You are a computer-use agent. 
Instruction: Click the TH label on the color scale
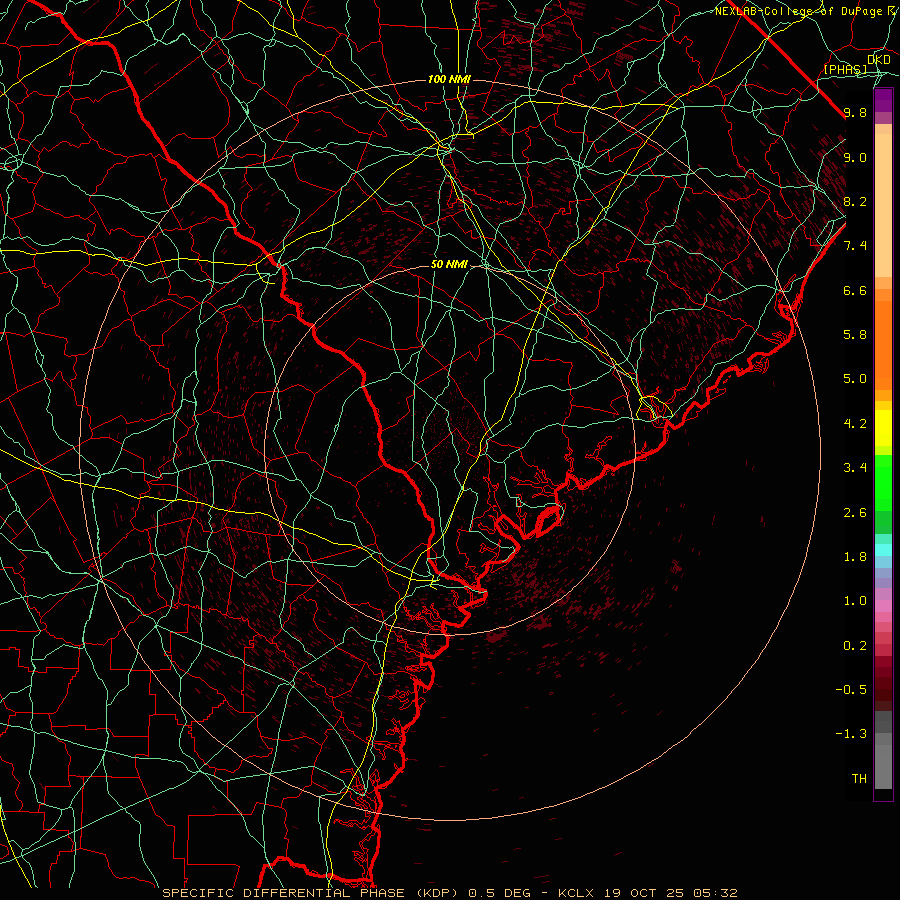[x=859, y=779]
